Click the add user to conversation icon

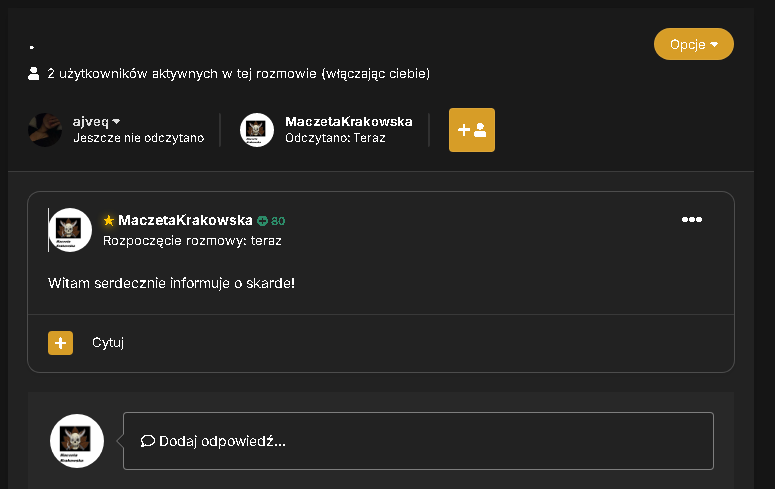tap(472, 130)
